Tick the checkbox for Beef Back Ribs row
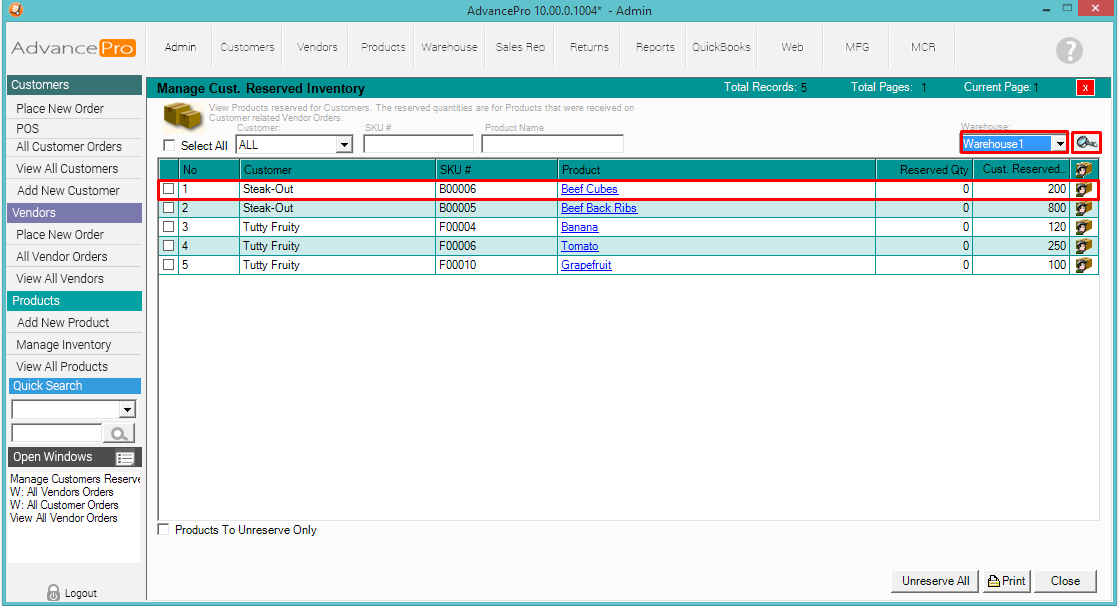 [169, 208]
